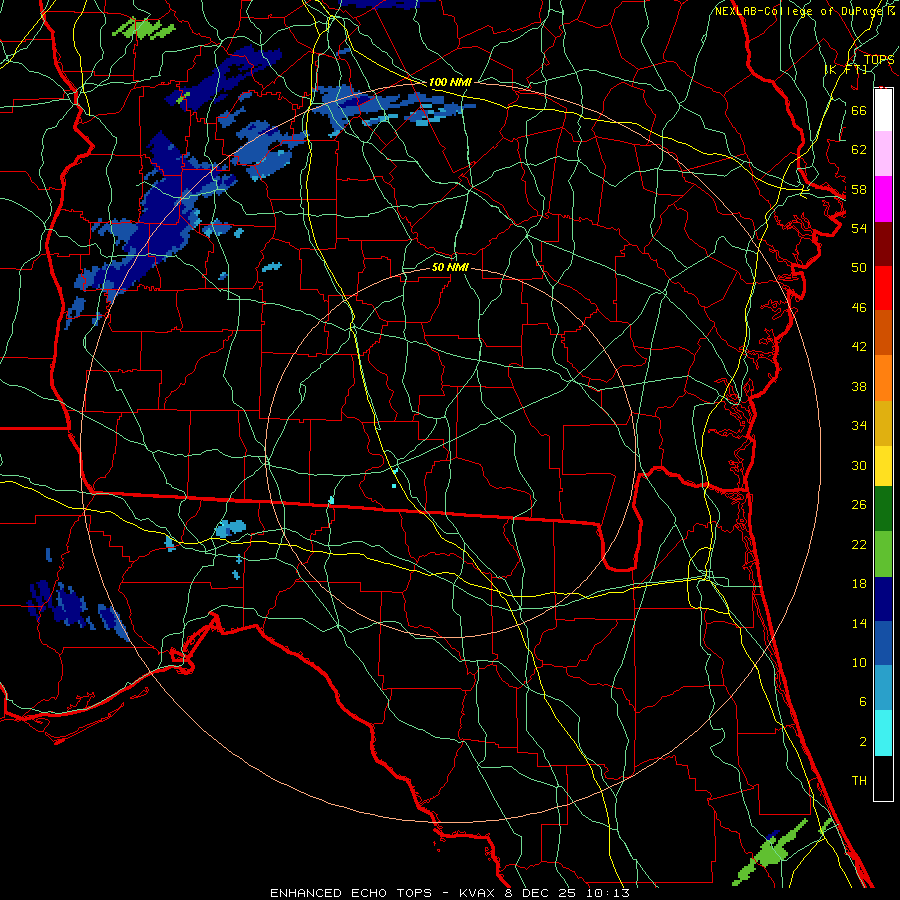Click the legend value '66'
This screenshot has width=900, height=900.
pos(859,110)
